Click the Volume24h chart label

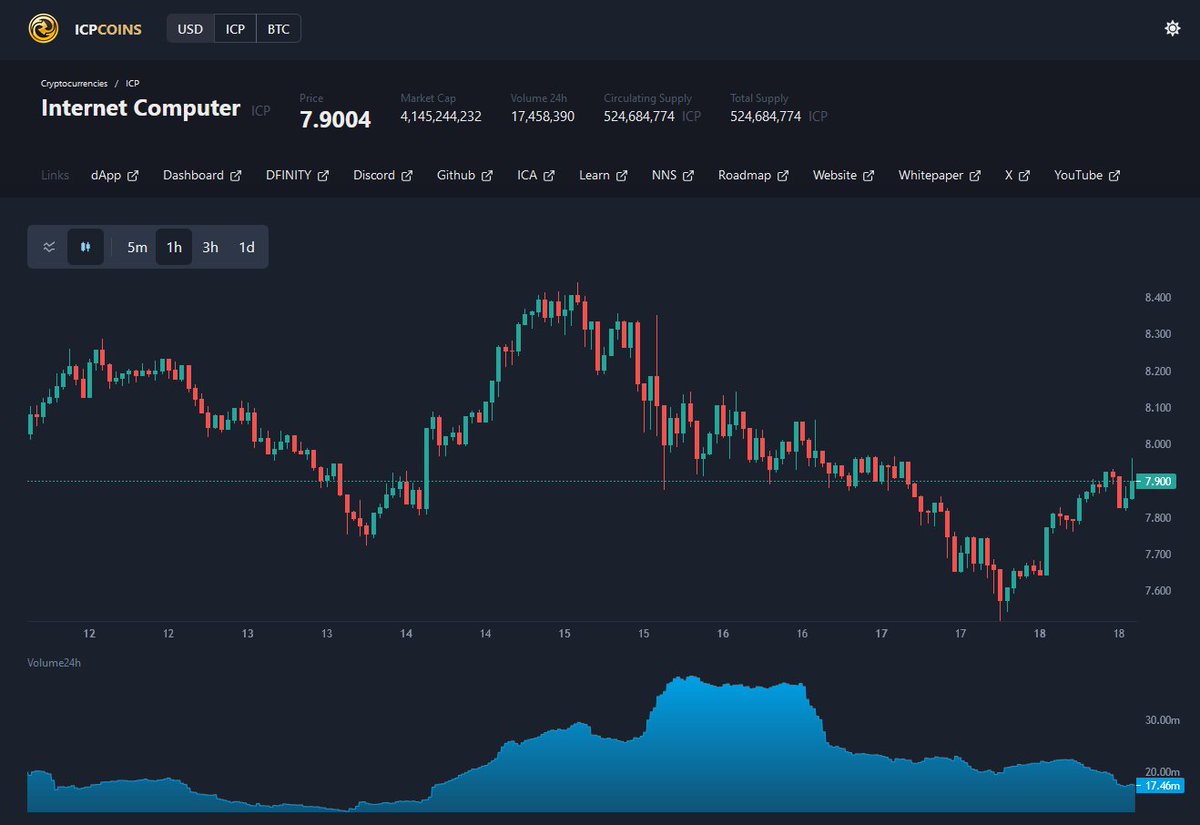pyautogui.click(x=52, y=662)
